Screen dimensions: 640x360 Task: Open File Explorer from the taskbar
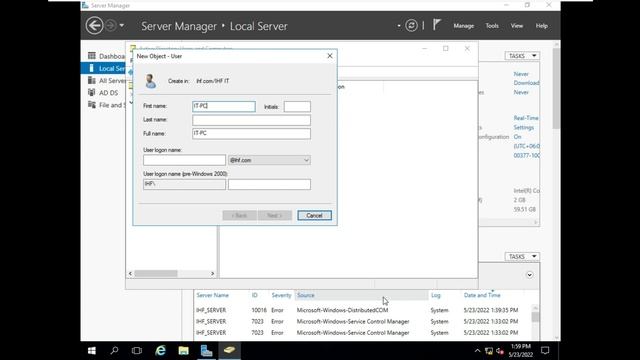point(183,351)
